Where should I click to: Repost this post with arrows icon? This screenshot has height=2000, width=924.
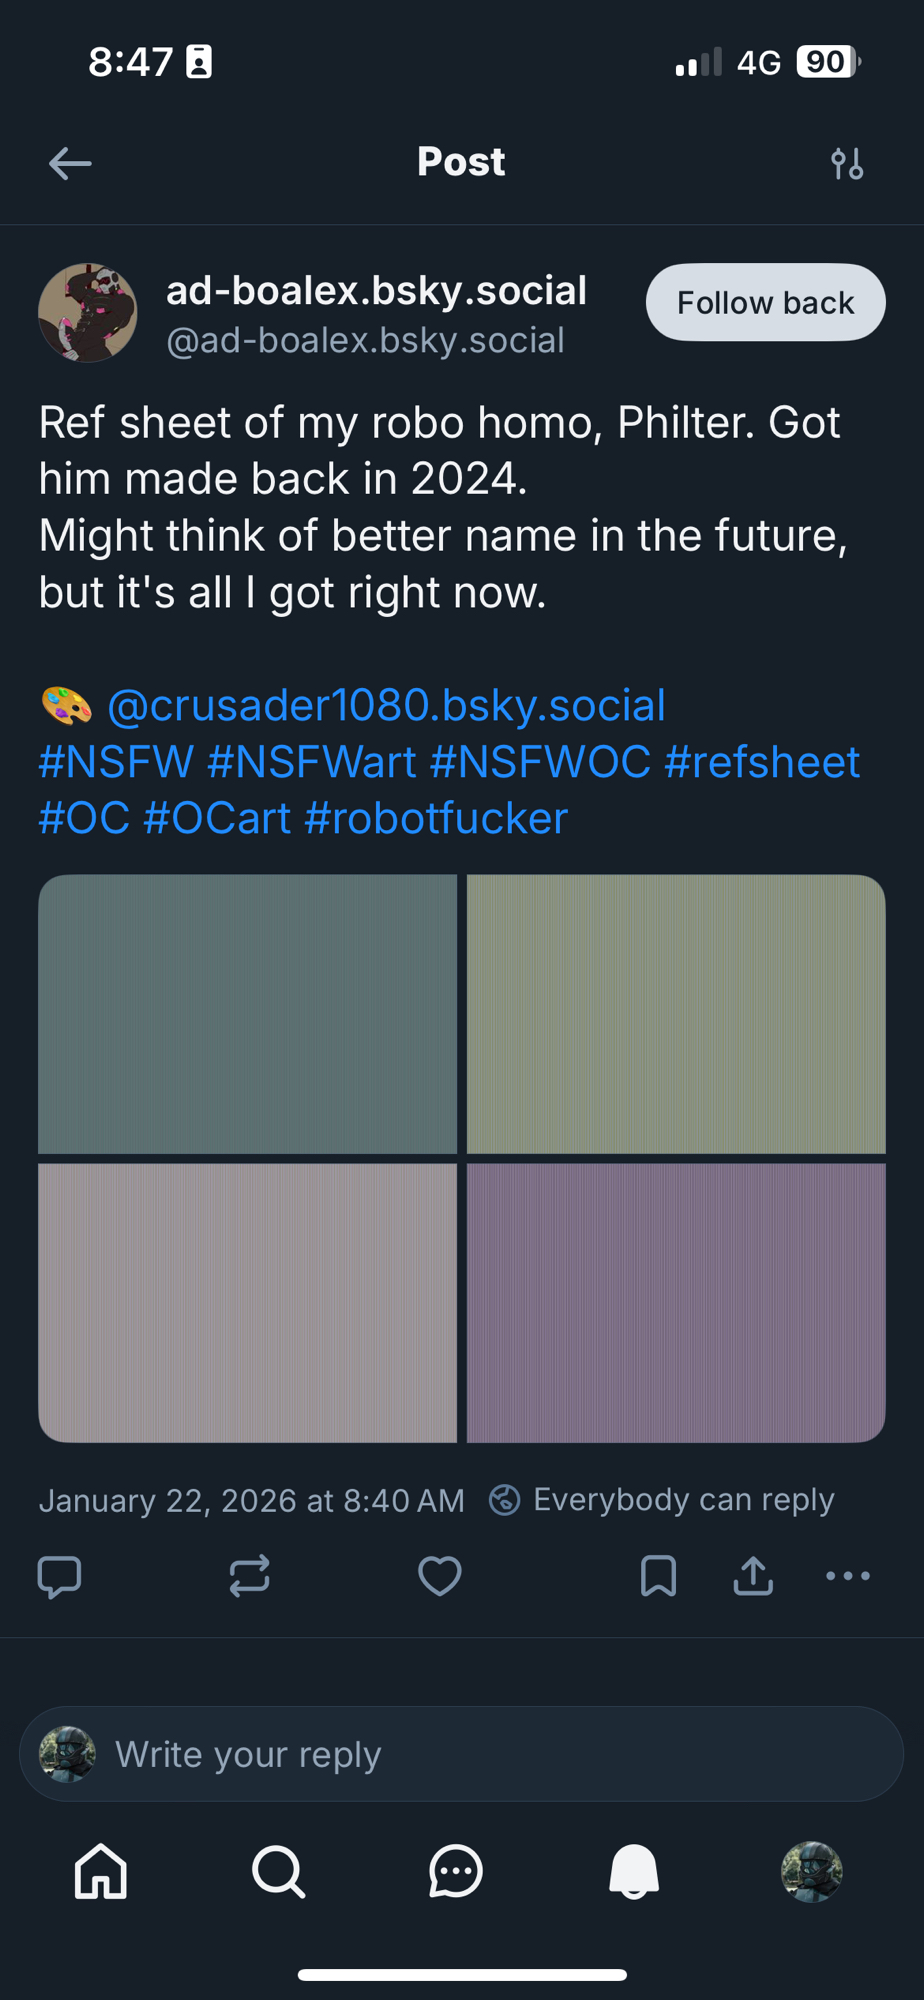249,1577
